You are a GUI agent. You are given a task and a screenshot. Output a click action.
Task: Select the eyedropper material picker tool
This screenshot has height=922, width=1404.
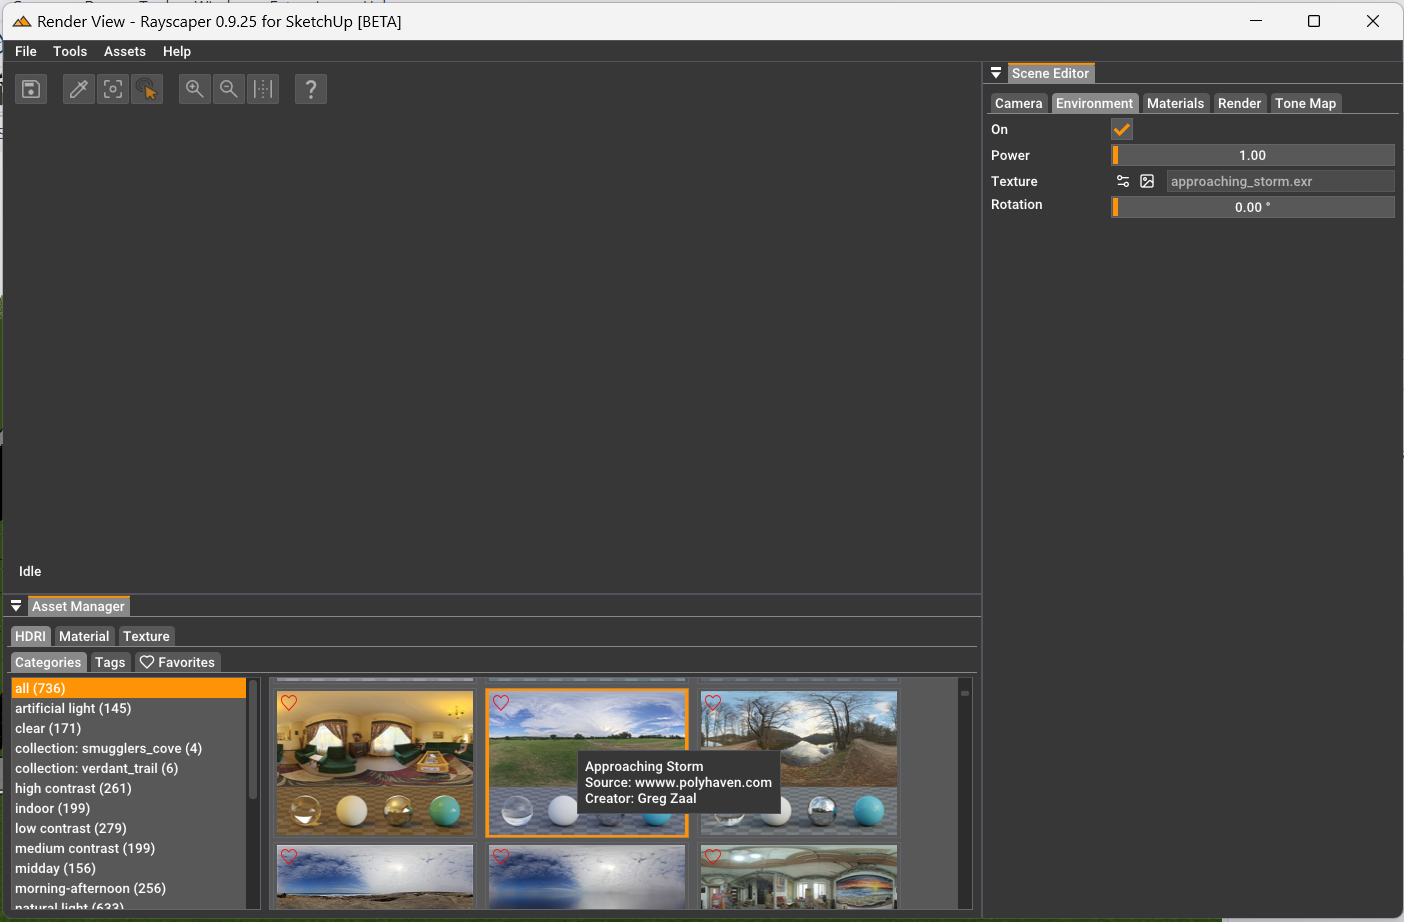click(79, 89)
